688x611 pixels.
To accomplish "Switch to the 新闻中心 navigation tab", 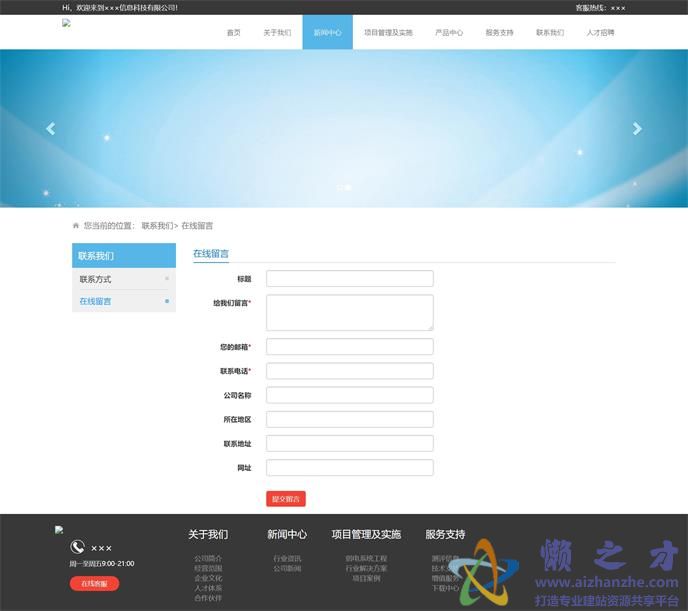I will tap(327, 33).
